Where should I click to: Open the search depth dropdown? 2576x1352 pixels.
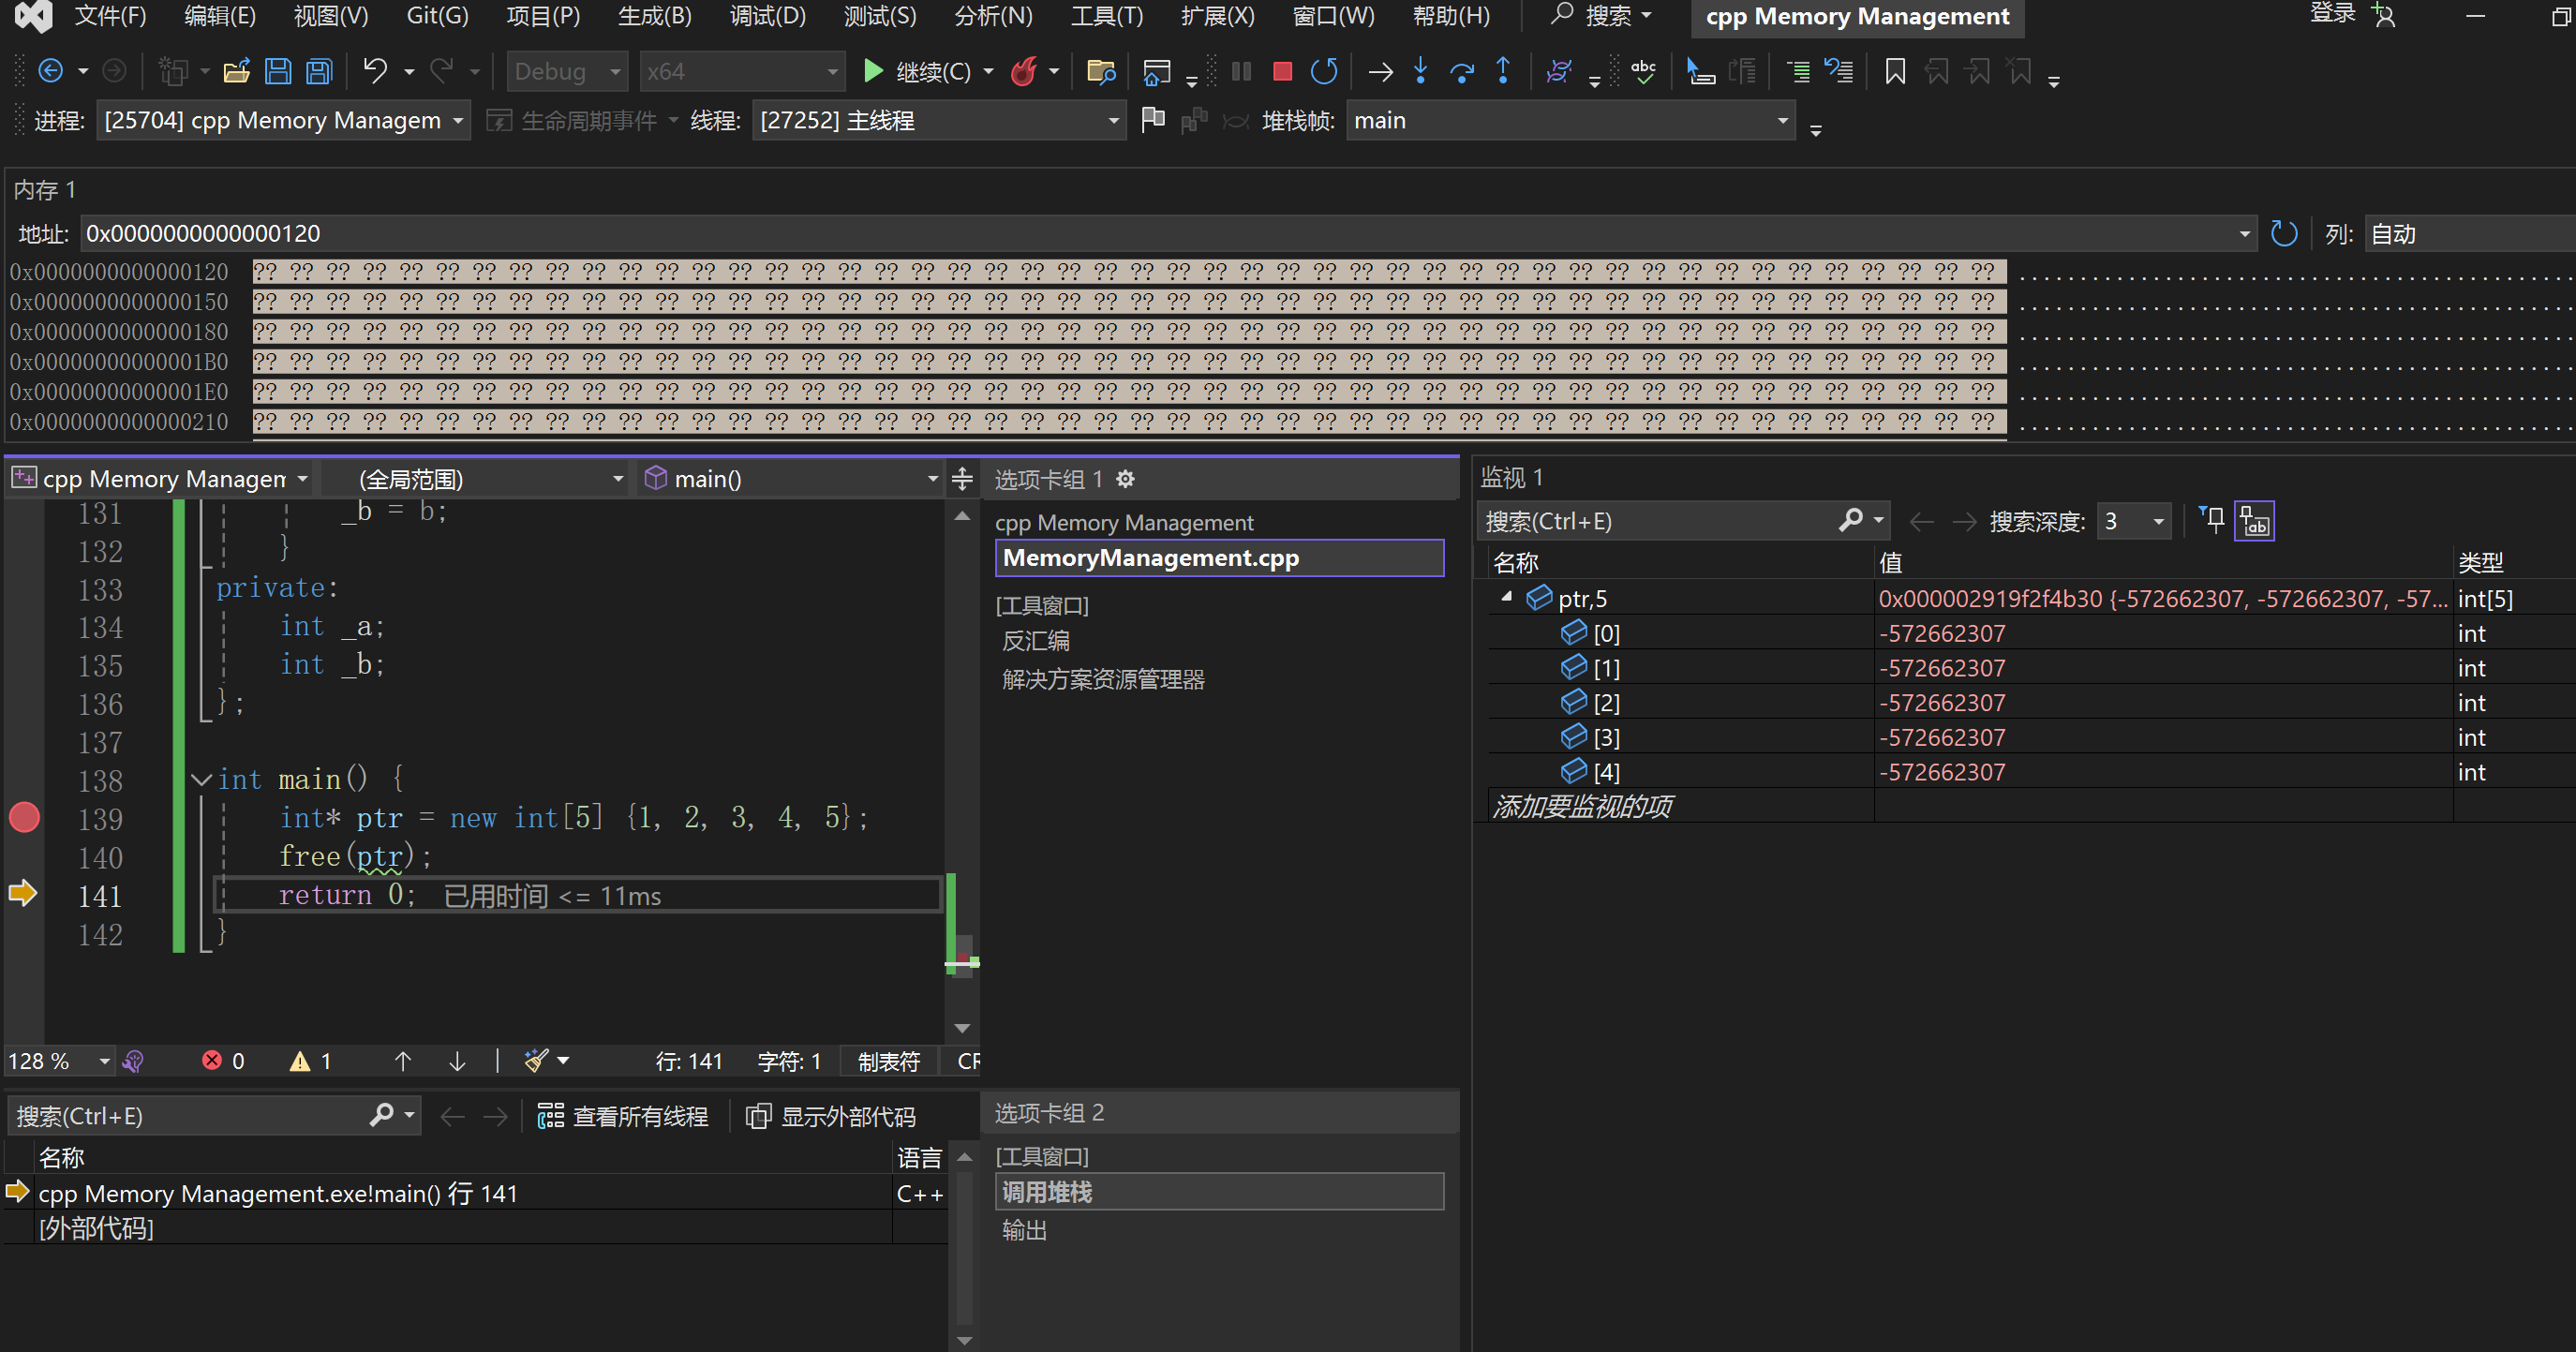tap(2158, 521)
